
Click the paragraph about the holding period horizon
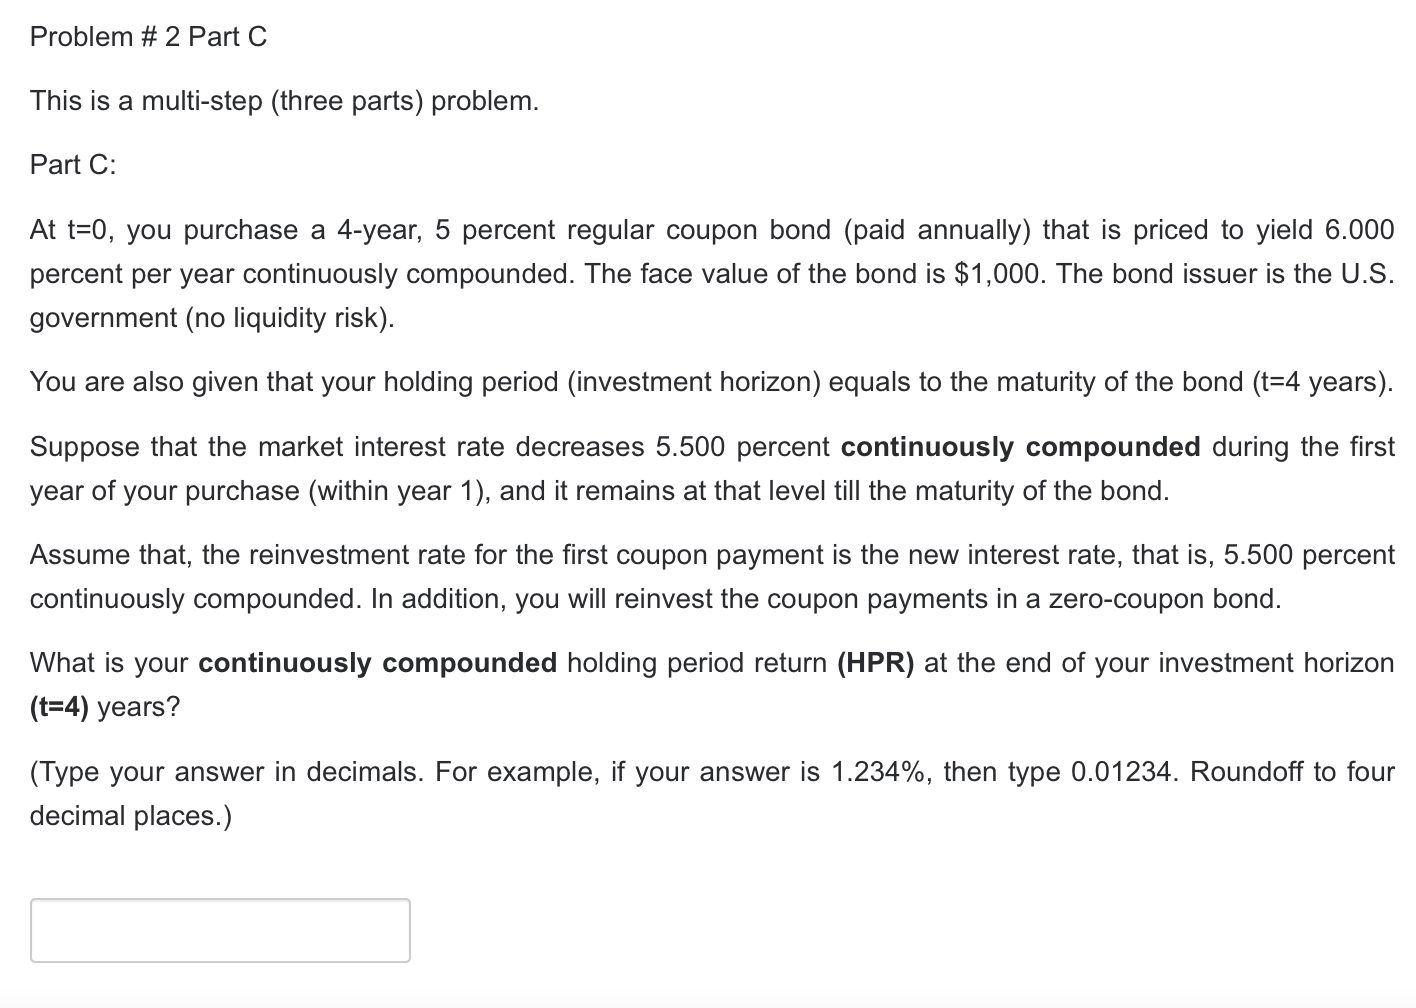pyautogui.click(x=700, y=381)
